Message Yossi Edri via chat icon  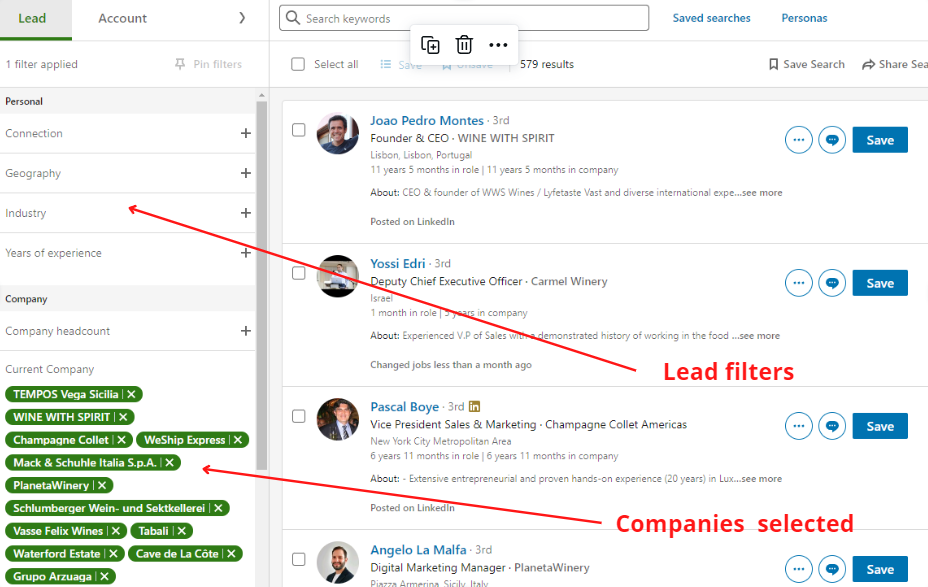pos(832,283)
